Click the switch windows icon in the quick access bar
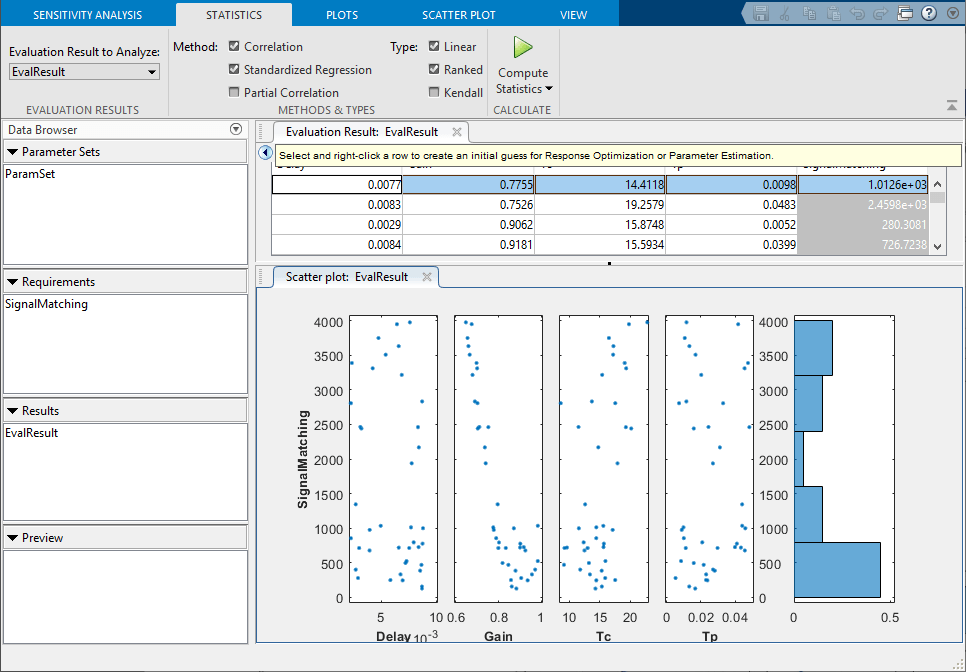The image size is (966, 672). [905, 14]
